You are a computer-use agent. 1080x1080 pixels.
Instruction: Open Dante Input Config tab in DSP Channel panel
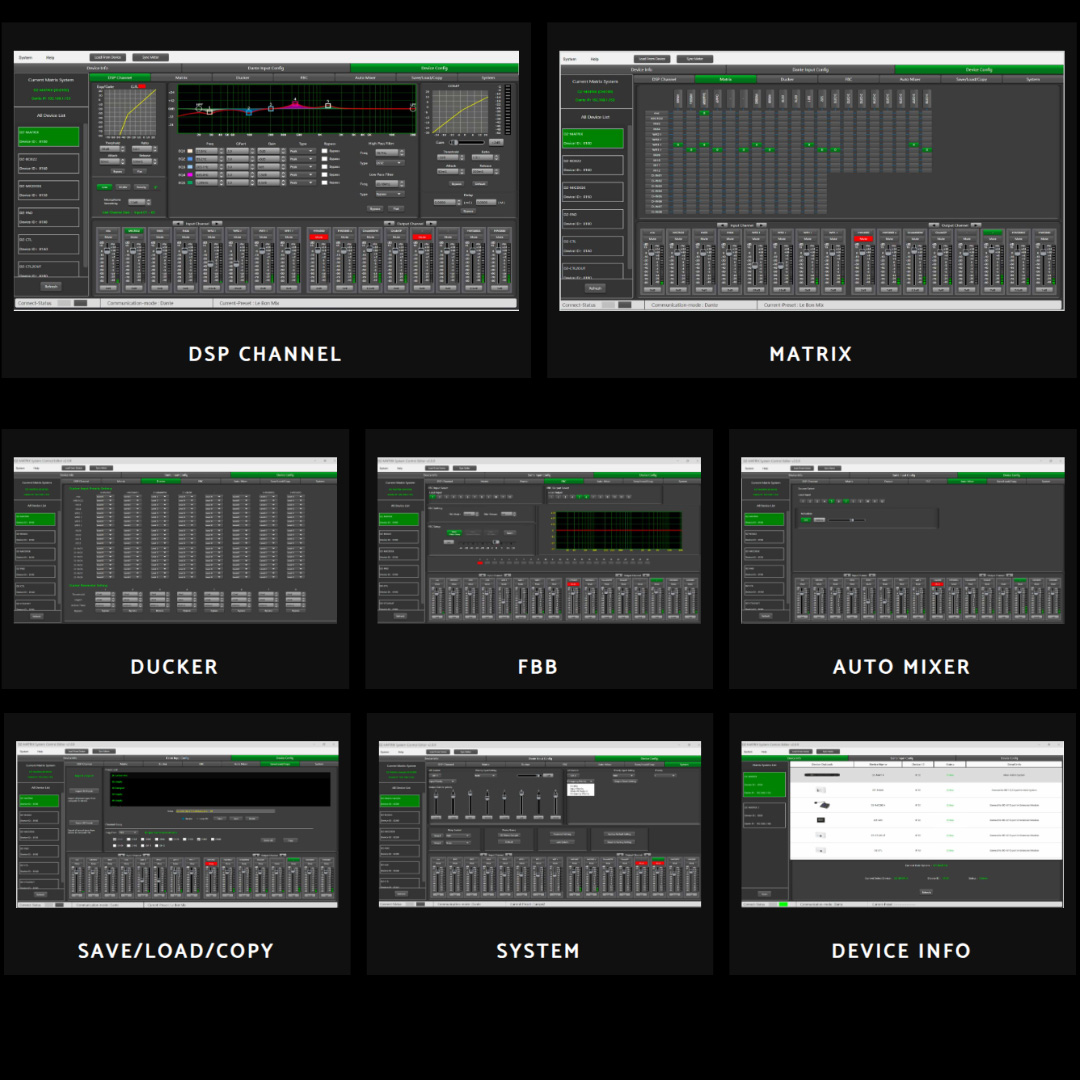tap(266, 68)
